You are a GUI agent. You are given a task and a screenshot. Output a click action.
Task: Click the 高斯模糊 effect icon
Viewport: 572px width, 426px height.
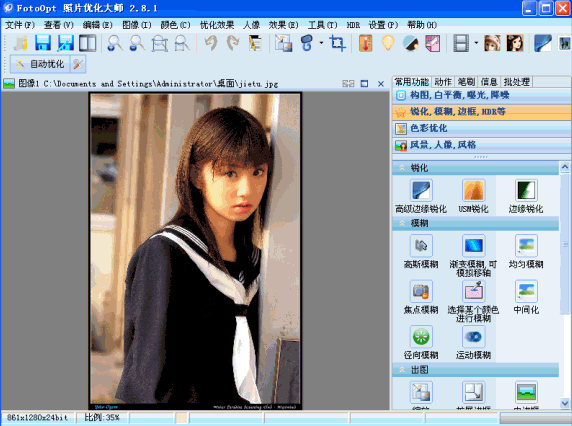[421, 245]
